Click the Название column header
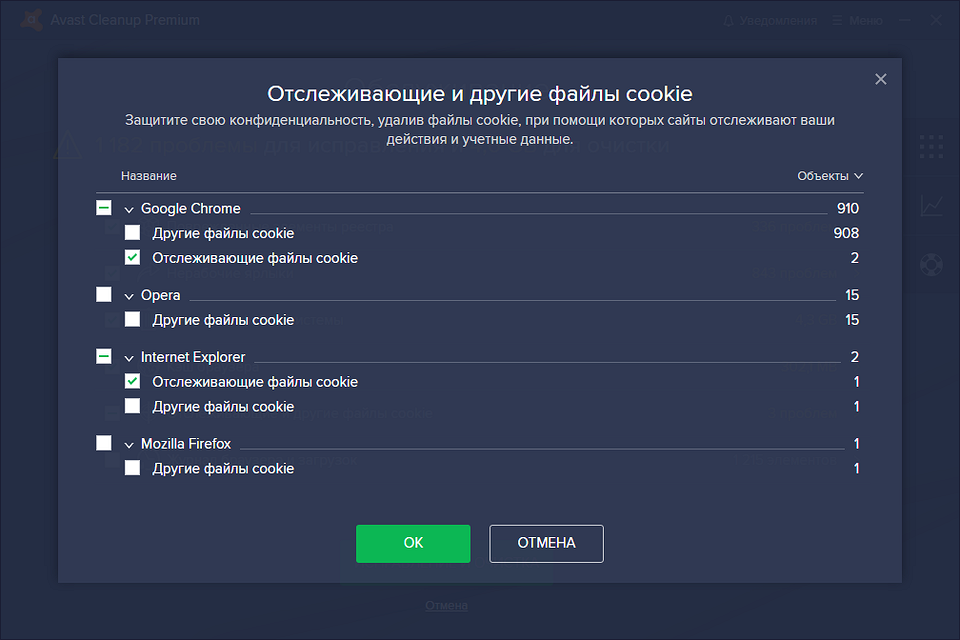Image resolution: width=960 pixels, height=640 pixels. point(149,176)
